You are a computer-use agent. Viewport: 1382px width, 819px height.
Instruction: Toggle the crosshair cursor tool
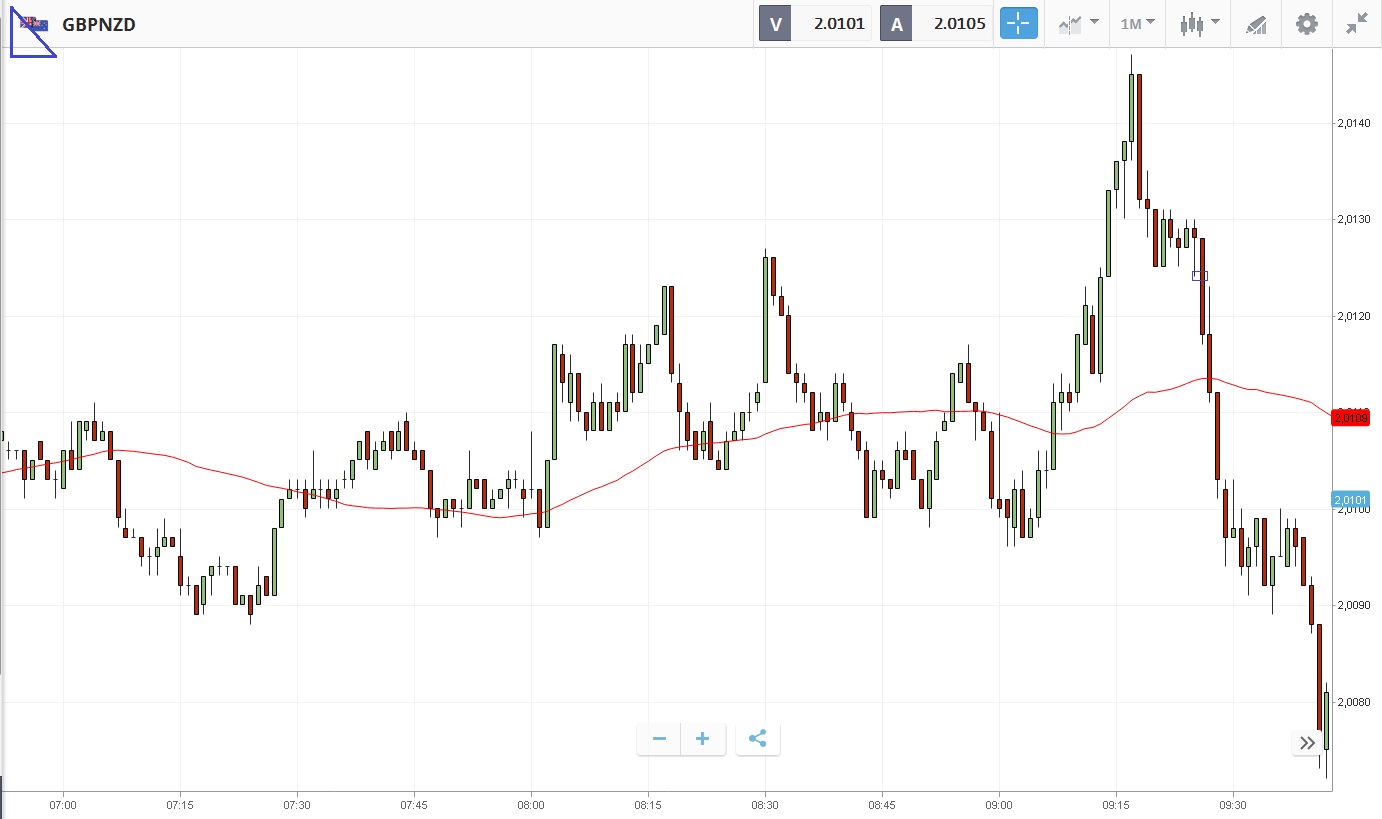point(1019,24)
